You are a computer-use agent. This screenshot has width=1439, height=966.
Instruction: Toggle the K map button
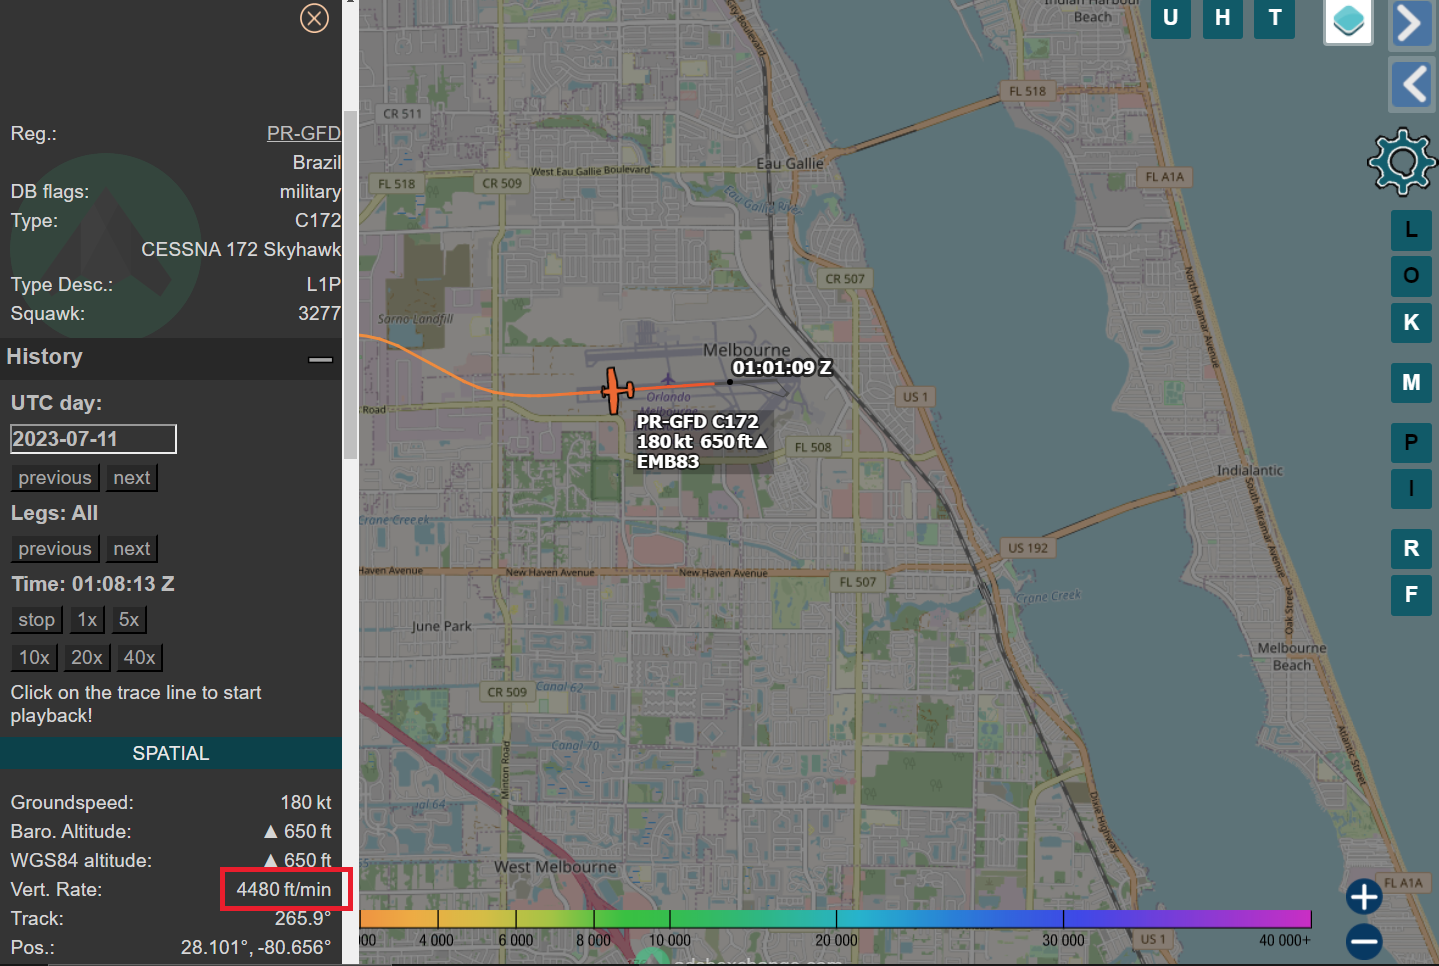[1411, 323]
